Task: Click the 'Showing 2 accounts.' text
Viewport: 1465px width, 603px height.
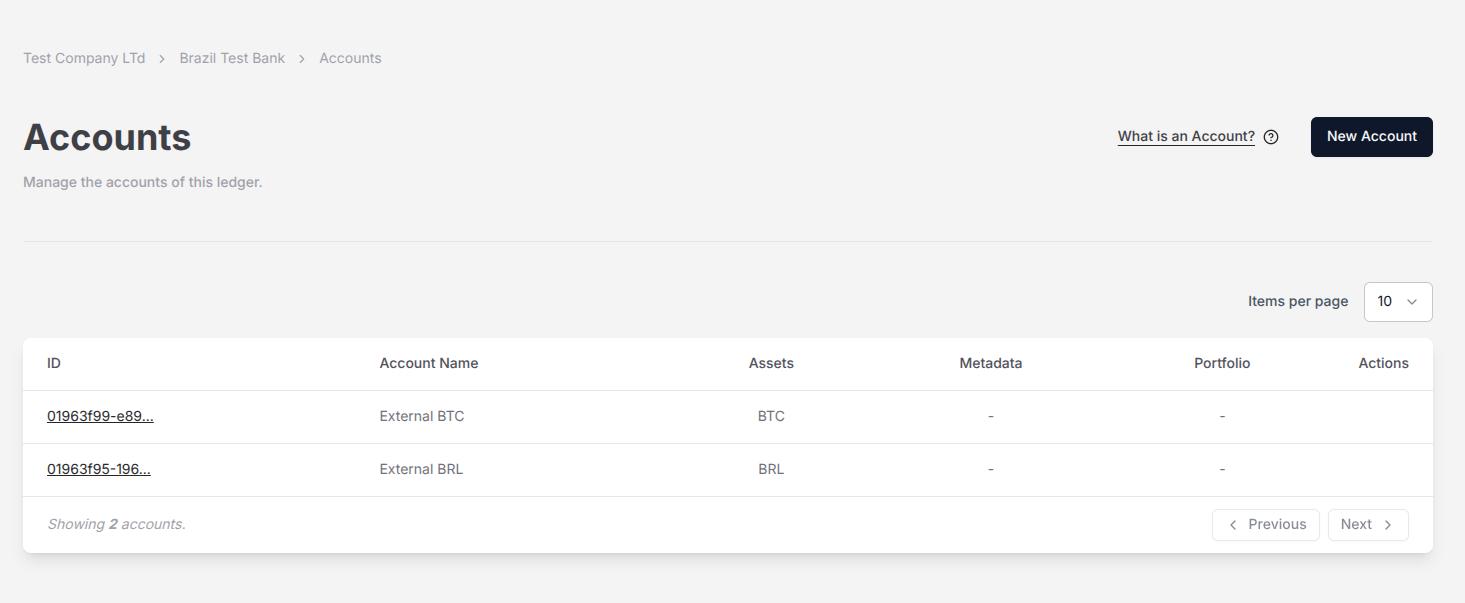Action: point(116,524)
